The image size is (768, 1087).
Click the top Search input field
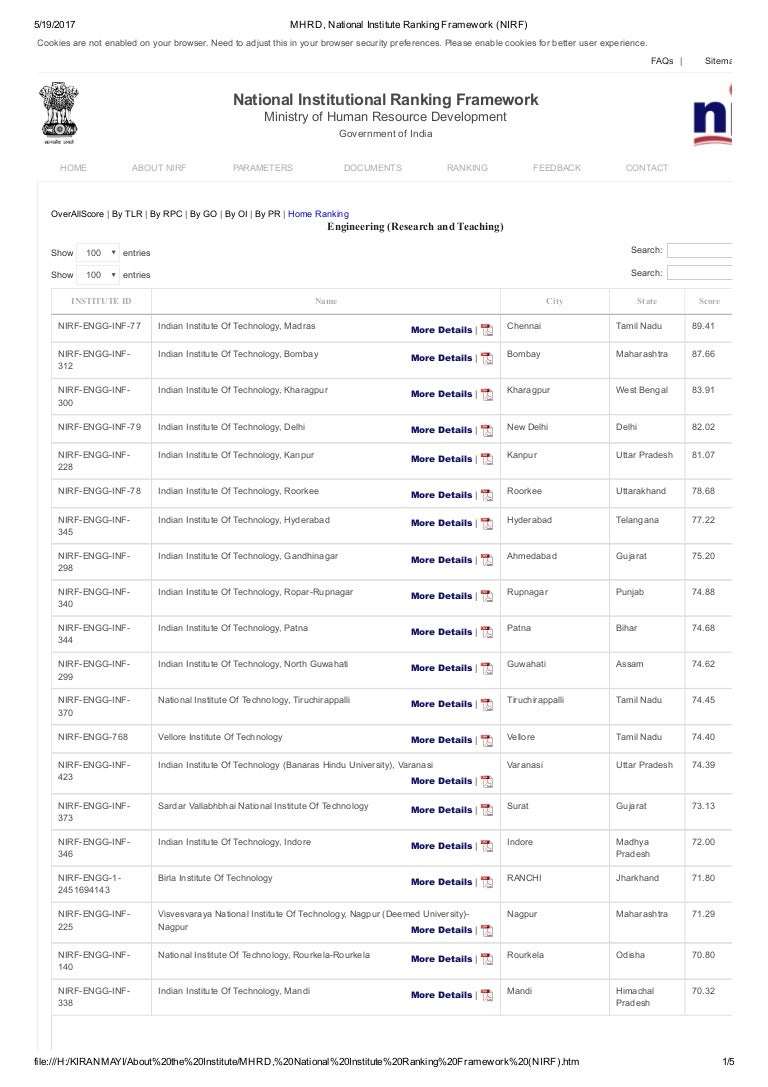pyautogui.click(x=700, y=250)
